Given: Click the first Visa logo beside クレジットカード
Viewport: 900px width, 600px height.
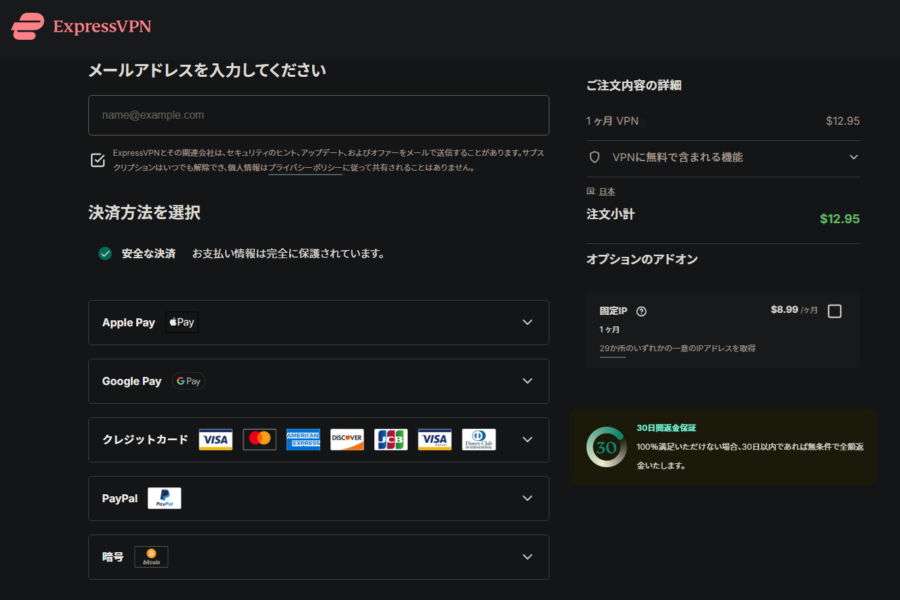Looking at the screenshot, I should coord(216,440).
